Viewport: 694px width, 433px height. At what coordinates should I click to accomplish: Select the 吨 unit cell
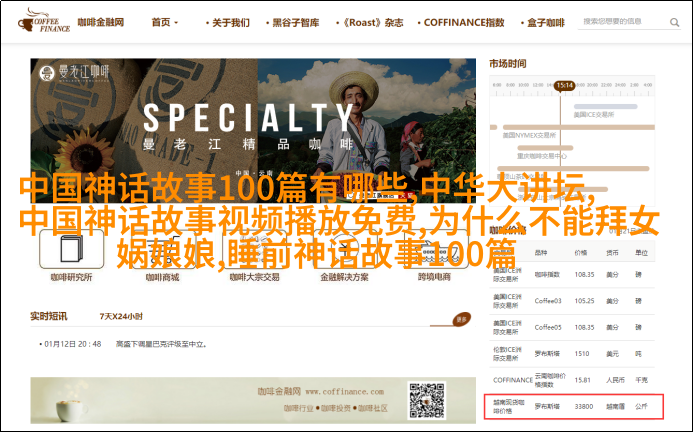pos(638,354)
